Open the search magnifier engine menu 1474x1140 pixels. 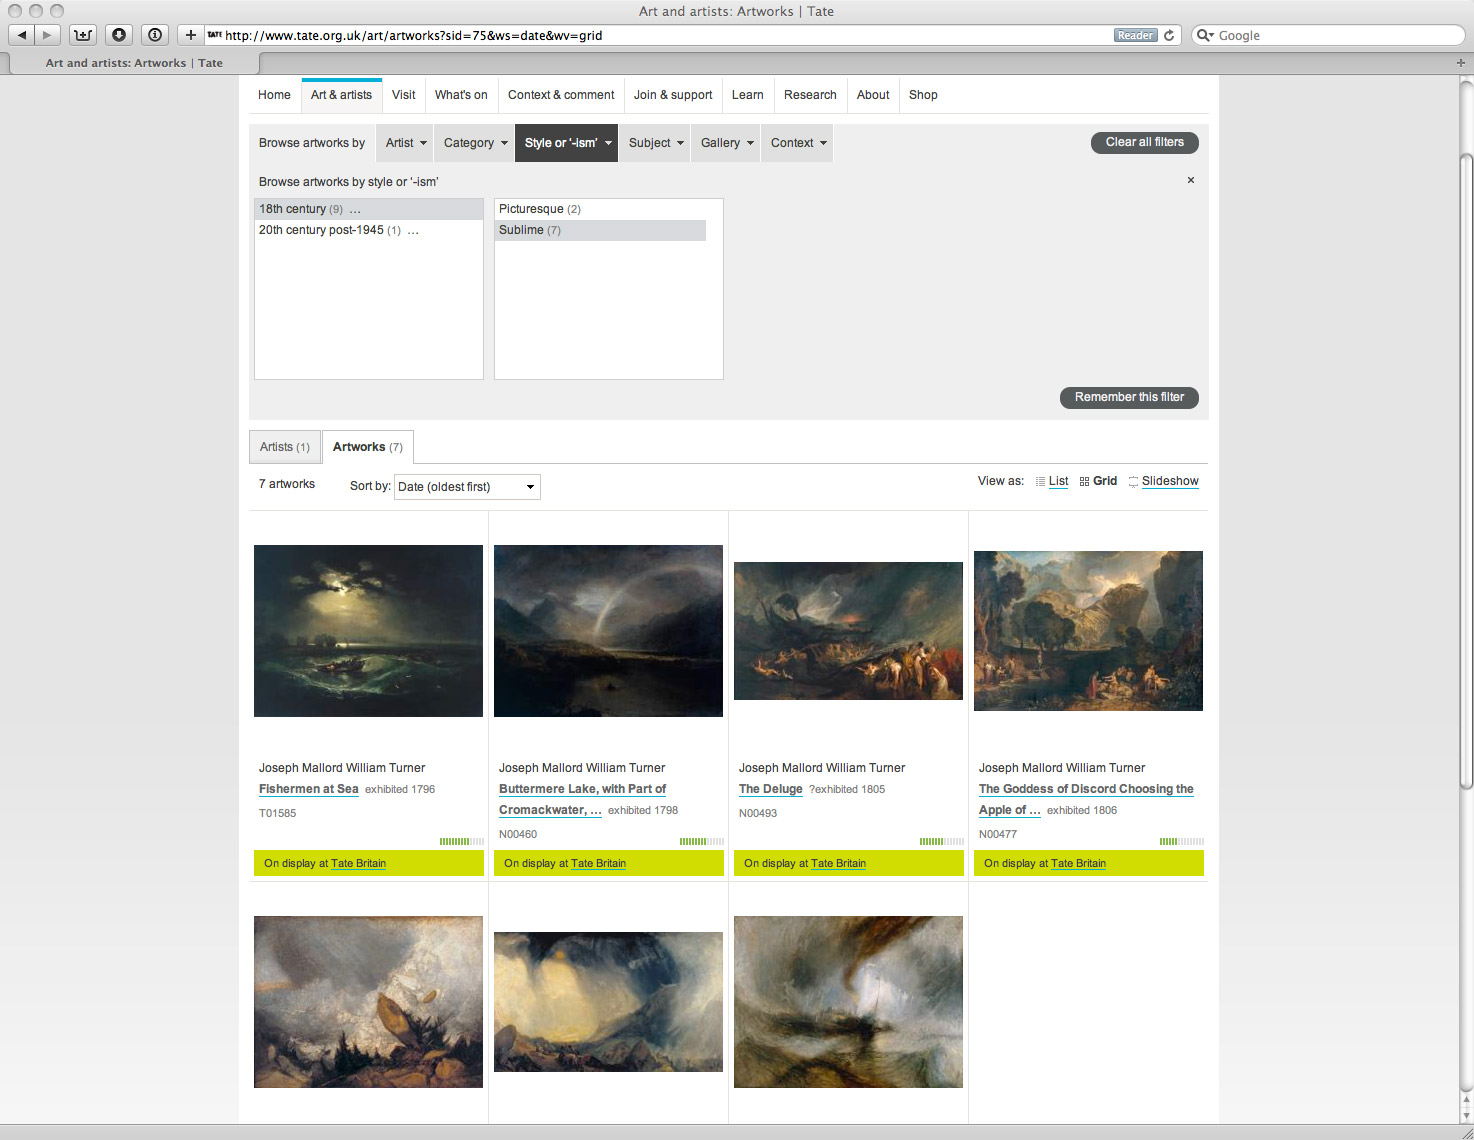1205,35
